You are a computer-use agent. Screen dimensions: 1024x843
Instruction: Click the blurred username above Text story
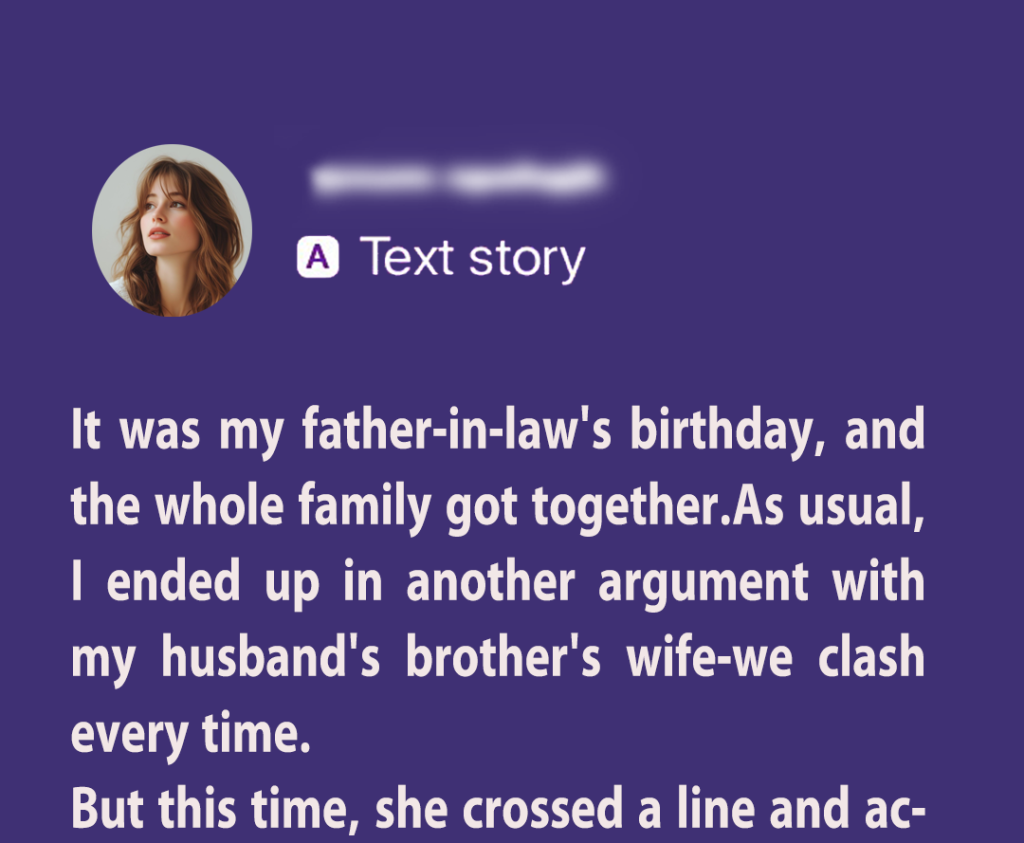click(457, 178)
